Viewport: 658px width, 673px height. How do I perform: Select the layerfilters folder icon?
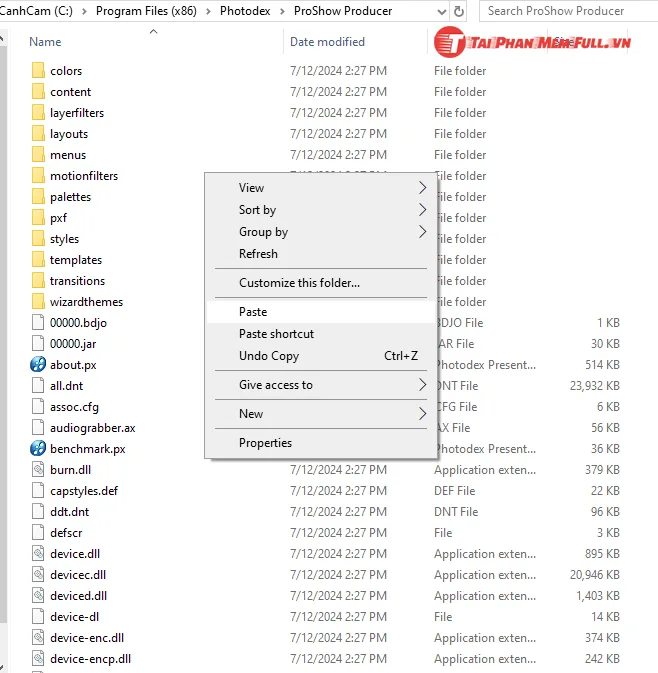click(x=38, y=112)
